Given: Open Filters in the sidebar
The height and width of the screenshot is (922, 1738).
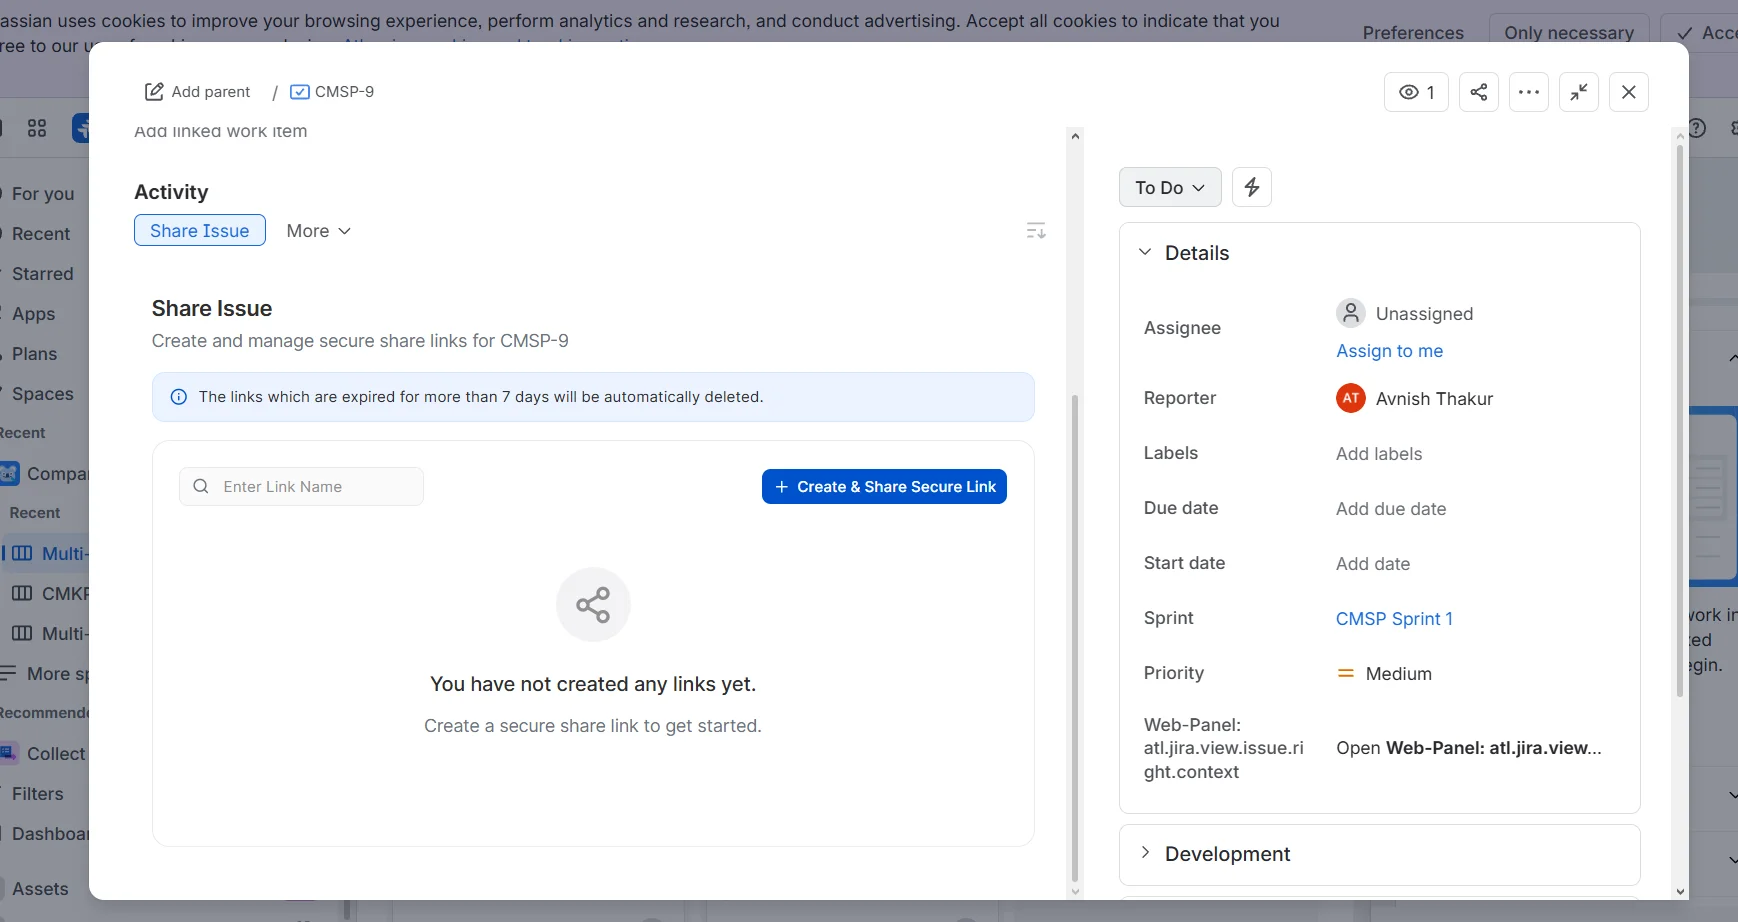Looking at the screenshot, I should coord(38,794).
